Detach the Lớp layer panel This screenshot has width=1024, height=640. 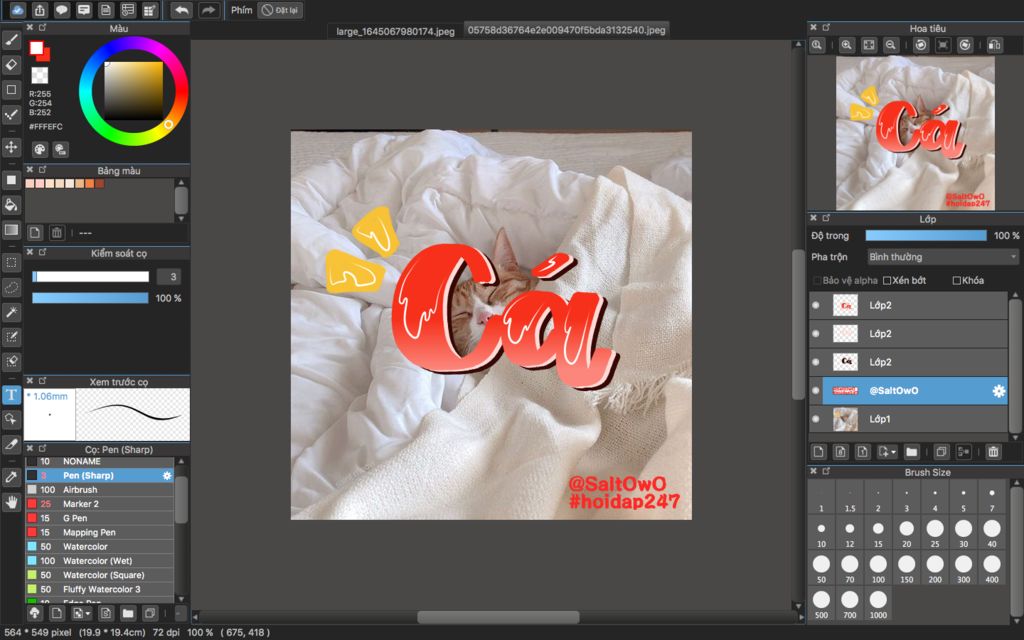click(826, 217)
